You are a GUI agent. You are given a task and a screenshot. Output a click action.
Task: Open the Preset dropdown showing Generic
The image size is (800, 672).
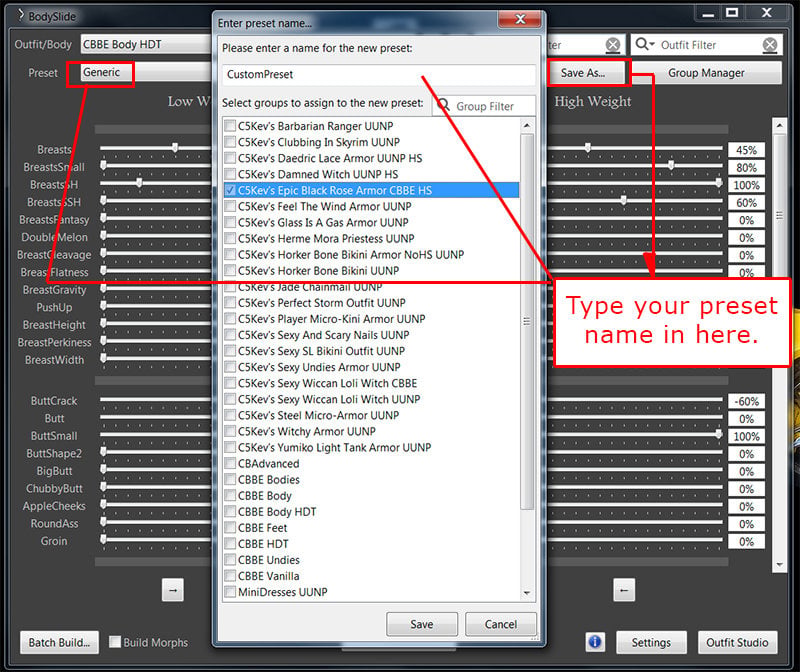pyautogui.click(x=147, y=72)
